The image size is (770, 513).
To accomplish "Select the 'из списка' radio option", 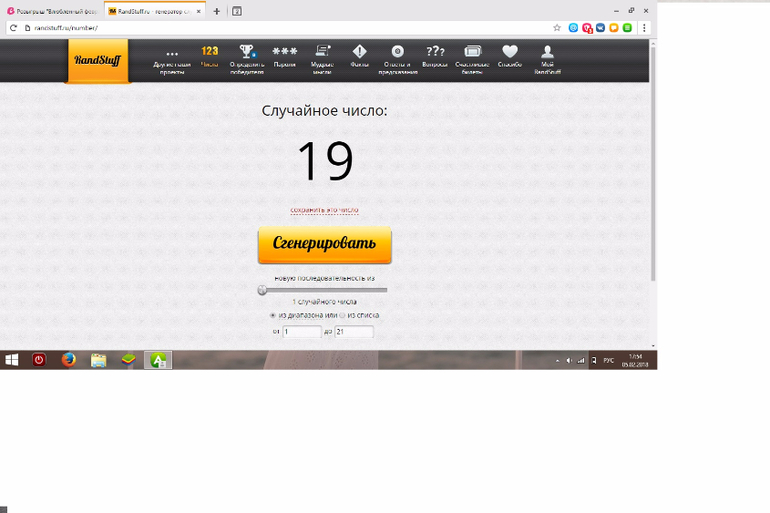I will [x=342, y=316].
